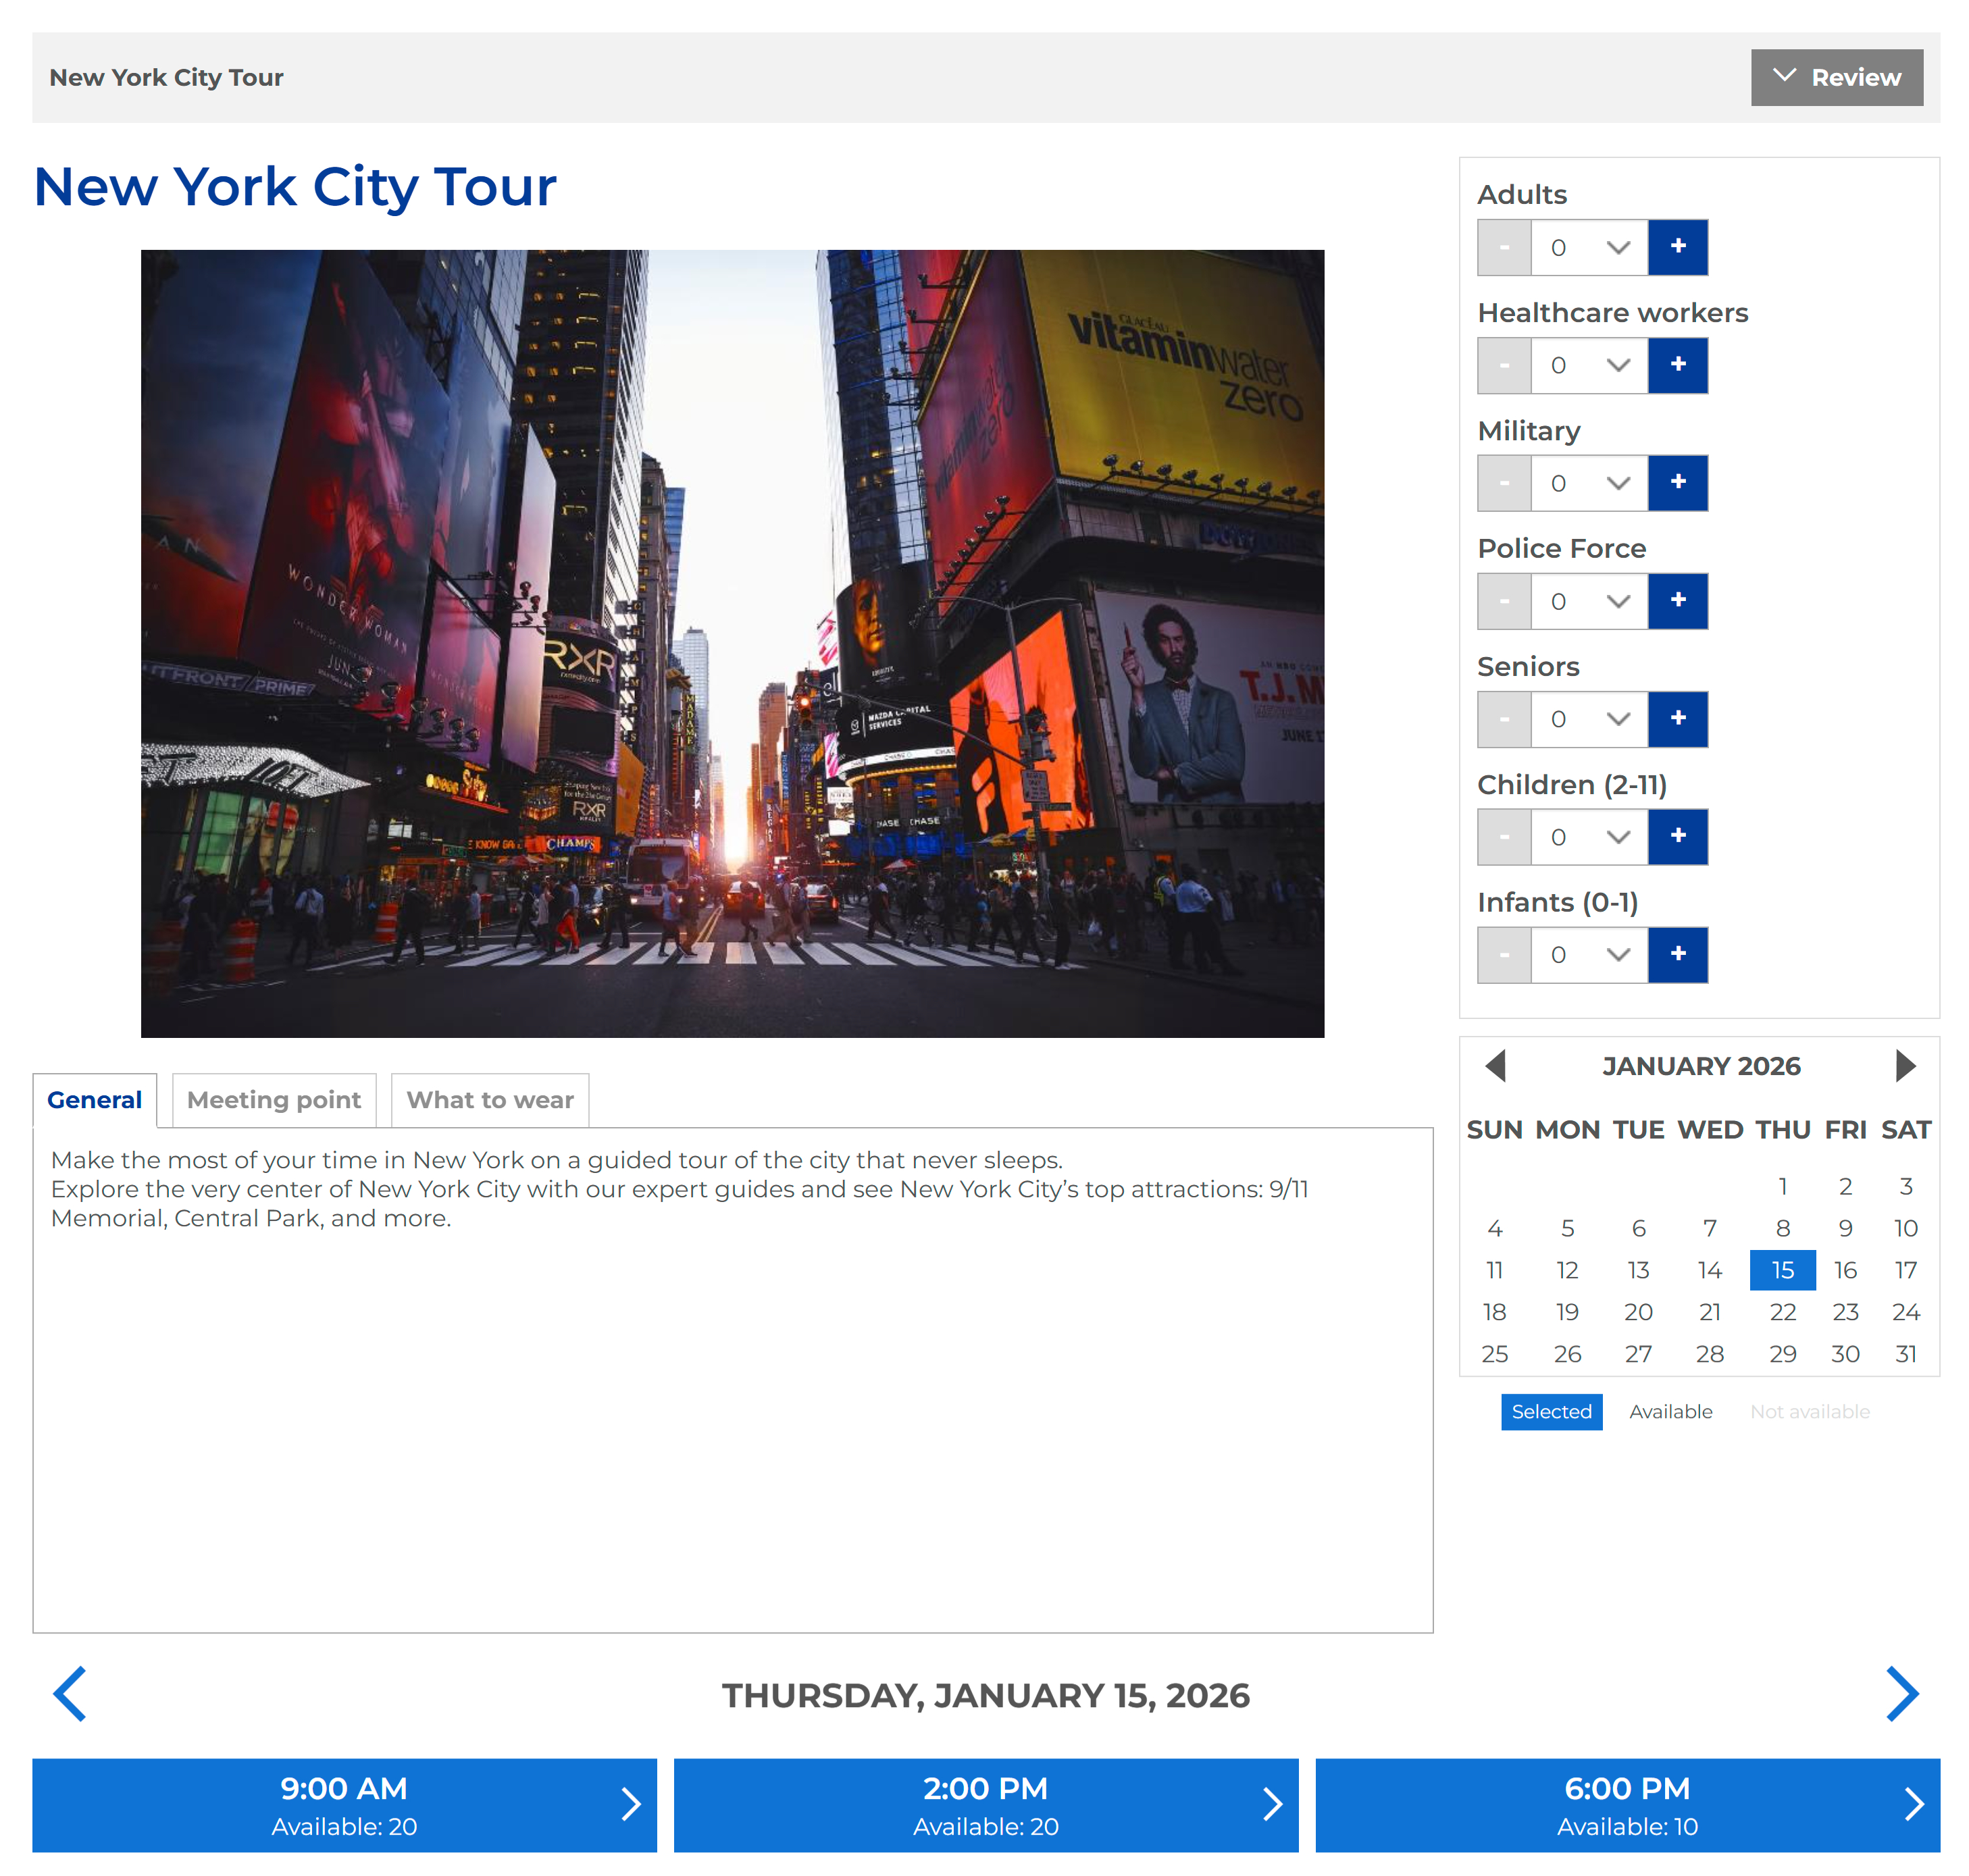Image resolution: width=1969 pixels, height=1876 pixels.
Task: Select January 12 on the calendar
Action: (x=1567, y=1270)
